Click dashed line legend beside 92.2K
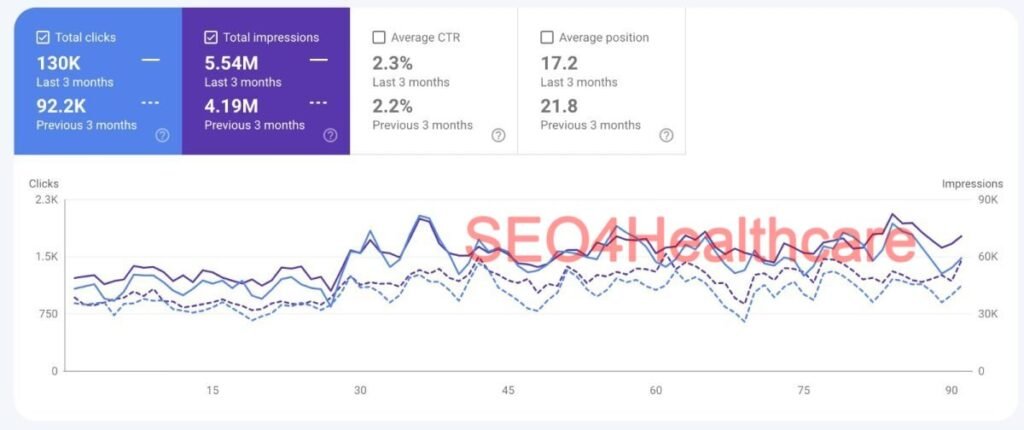1024x430 pixels. coord(150,103)
